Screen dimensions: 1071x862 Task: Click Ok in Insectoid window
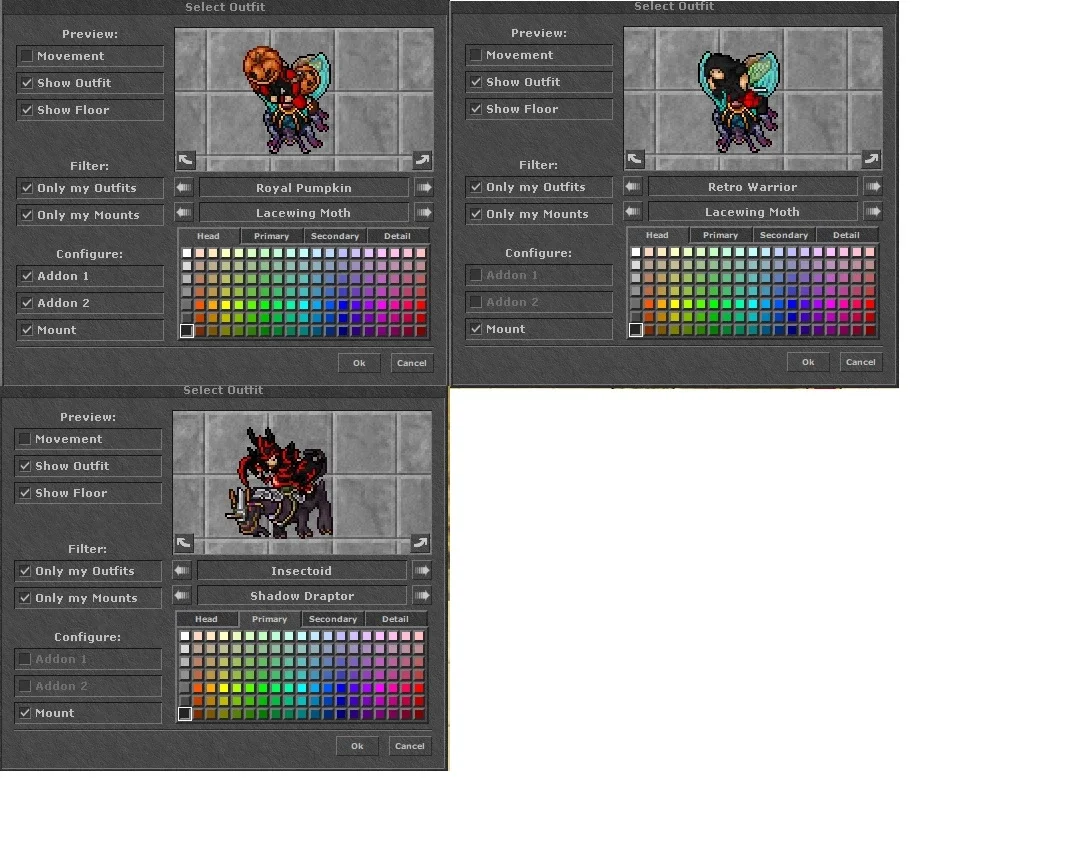coord(357,746)
